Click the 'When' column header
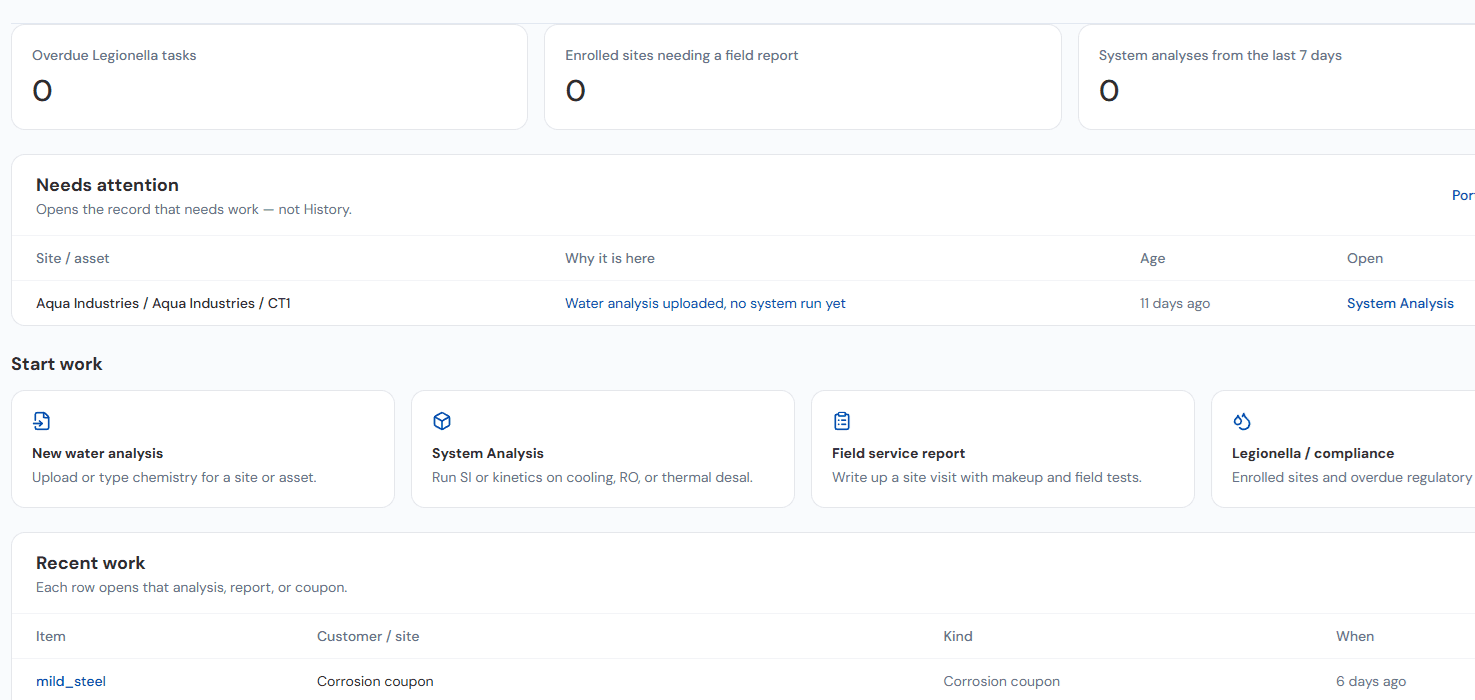Image resolution: width=1475 pixels, height=700 pixels. 1355,636
